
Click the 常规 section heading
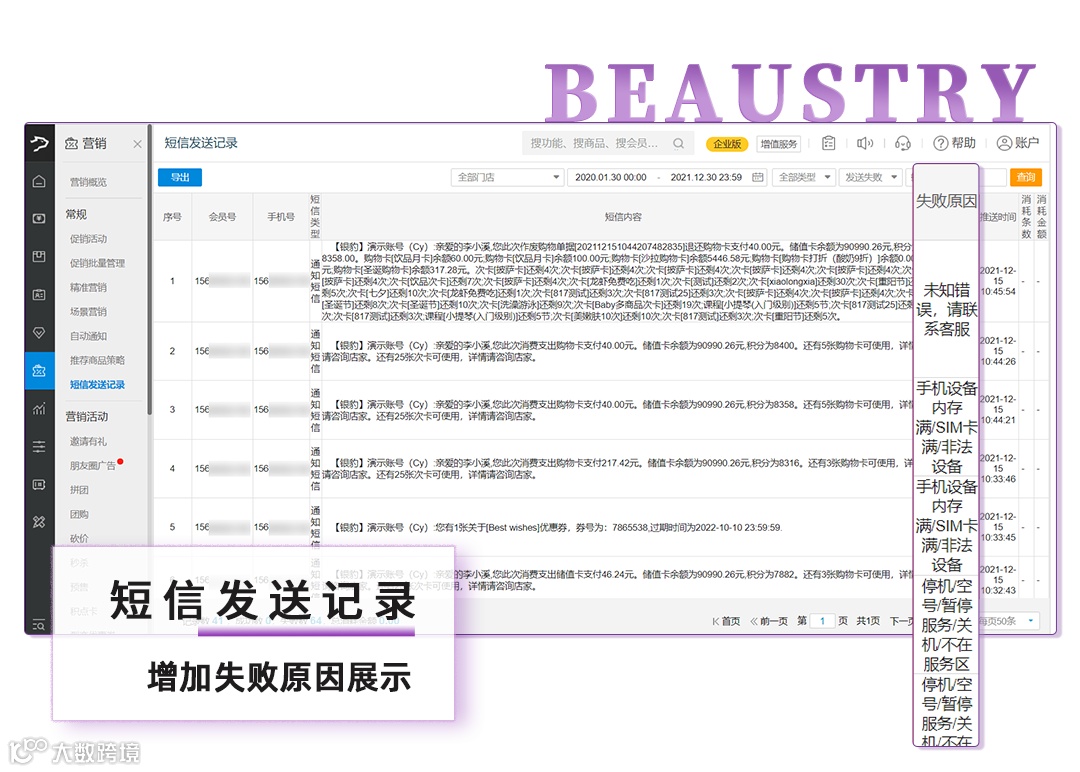(x=76, y=214)
